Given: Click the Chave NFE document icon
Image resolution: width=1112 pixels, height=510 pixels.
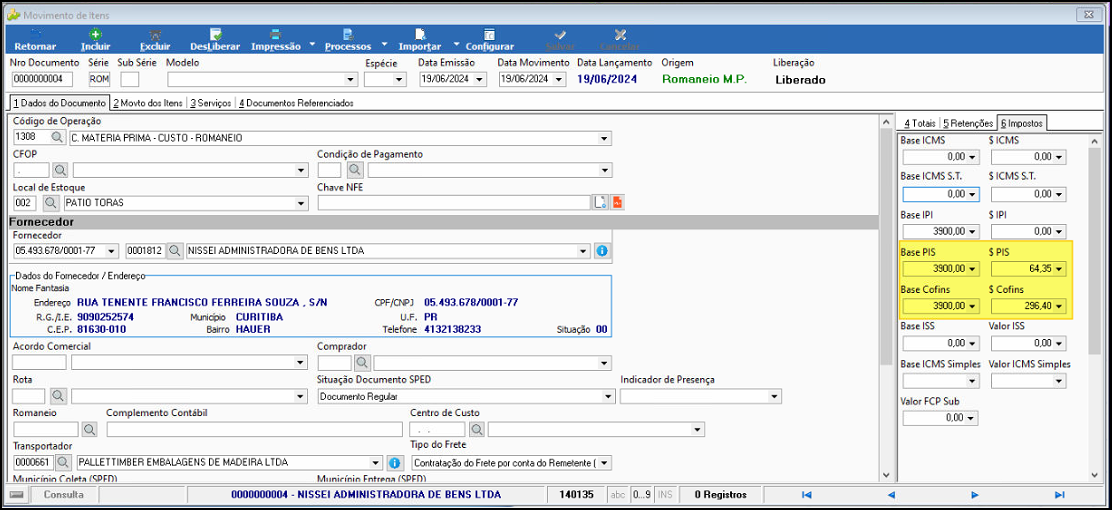Looking at the screenshot, I should point(600,203).
